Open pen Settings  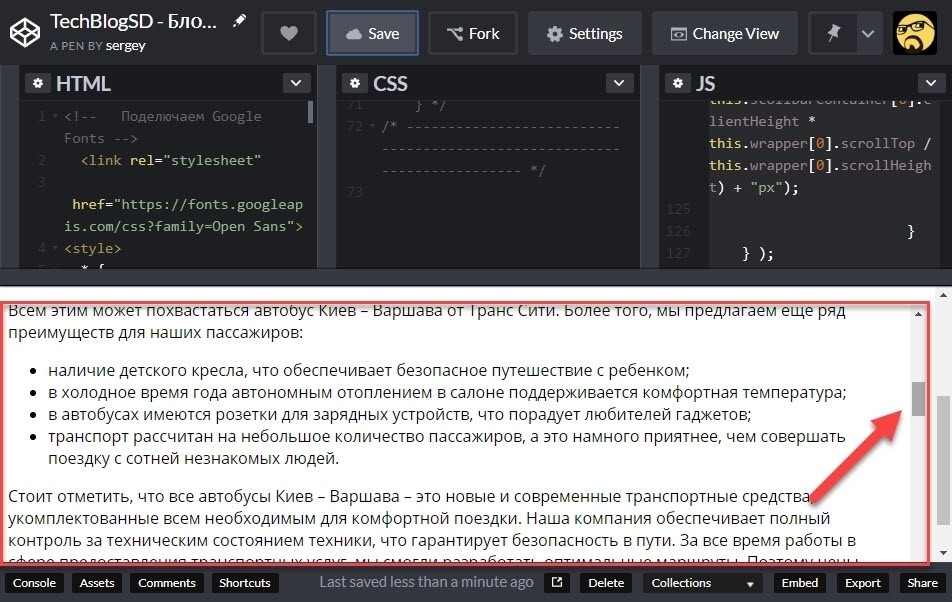point(585,33)
